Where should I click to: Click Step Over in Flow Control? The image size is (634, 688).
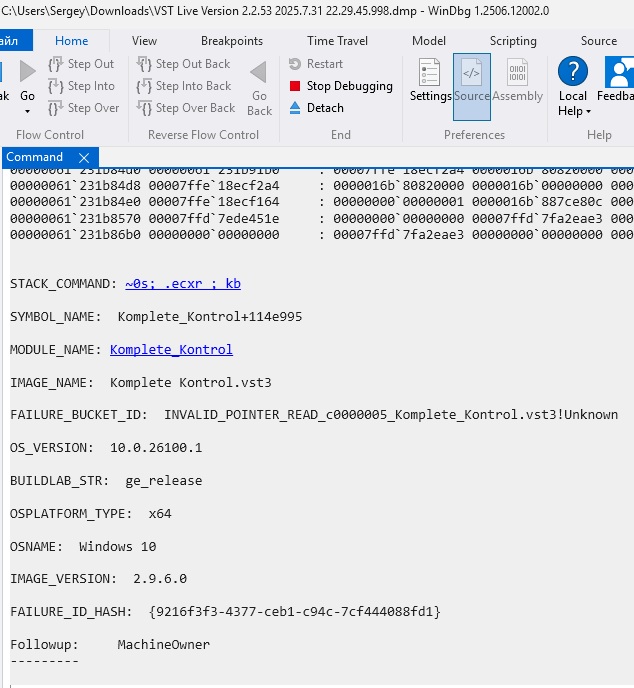[x=83, y=108]
